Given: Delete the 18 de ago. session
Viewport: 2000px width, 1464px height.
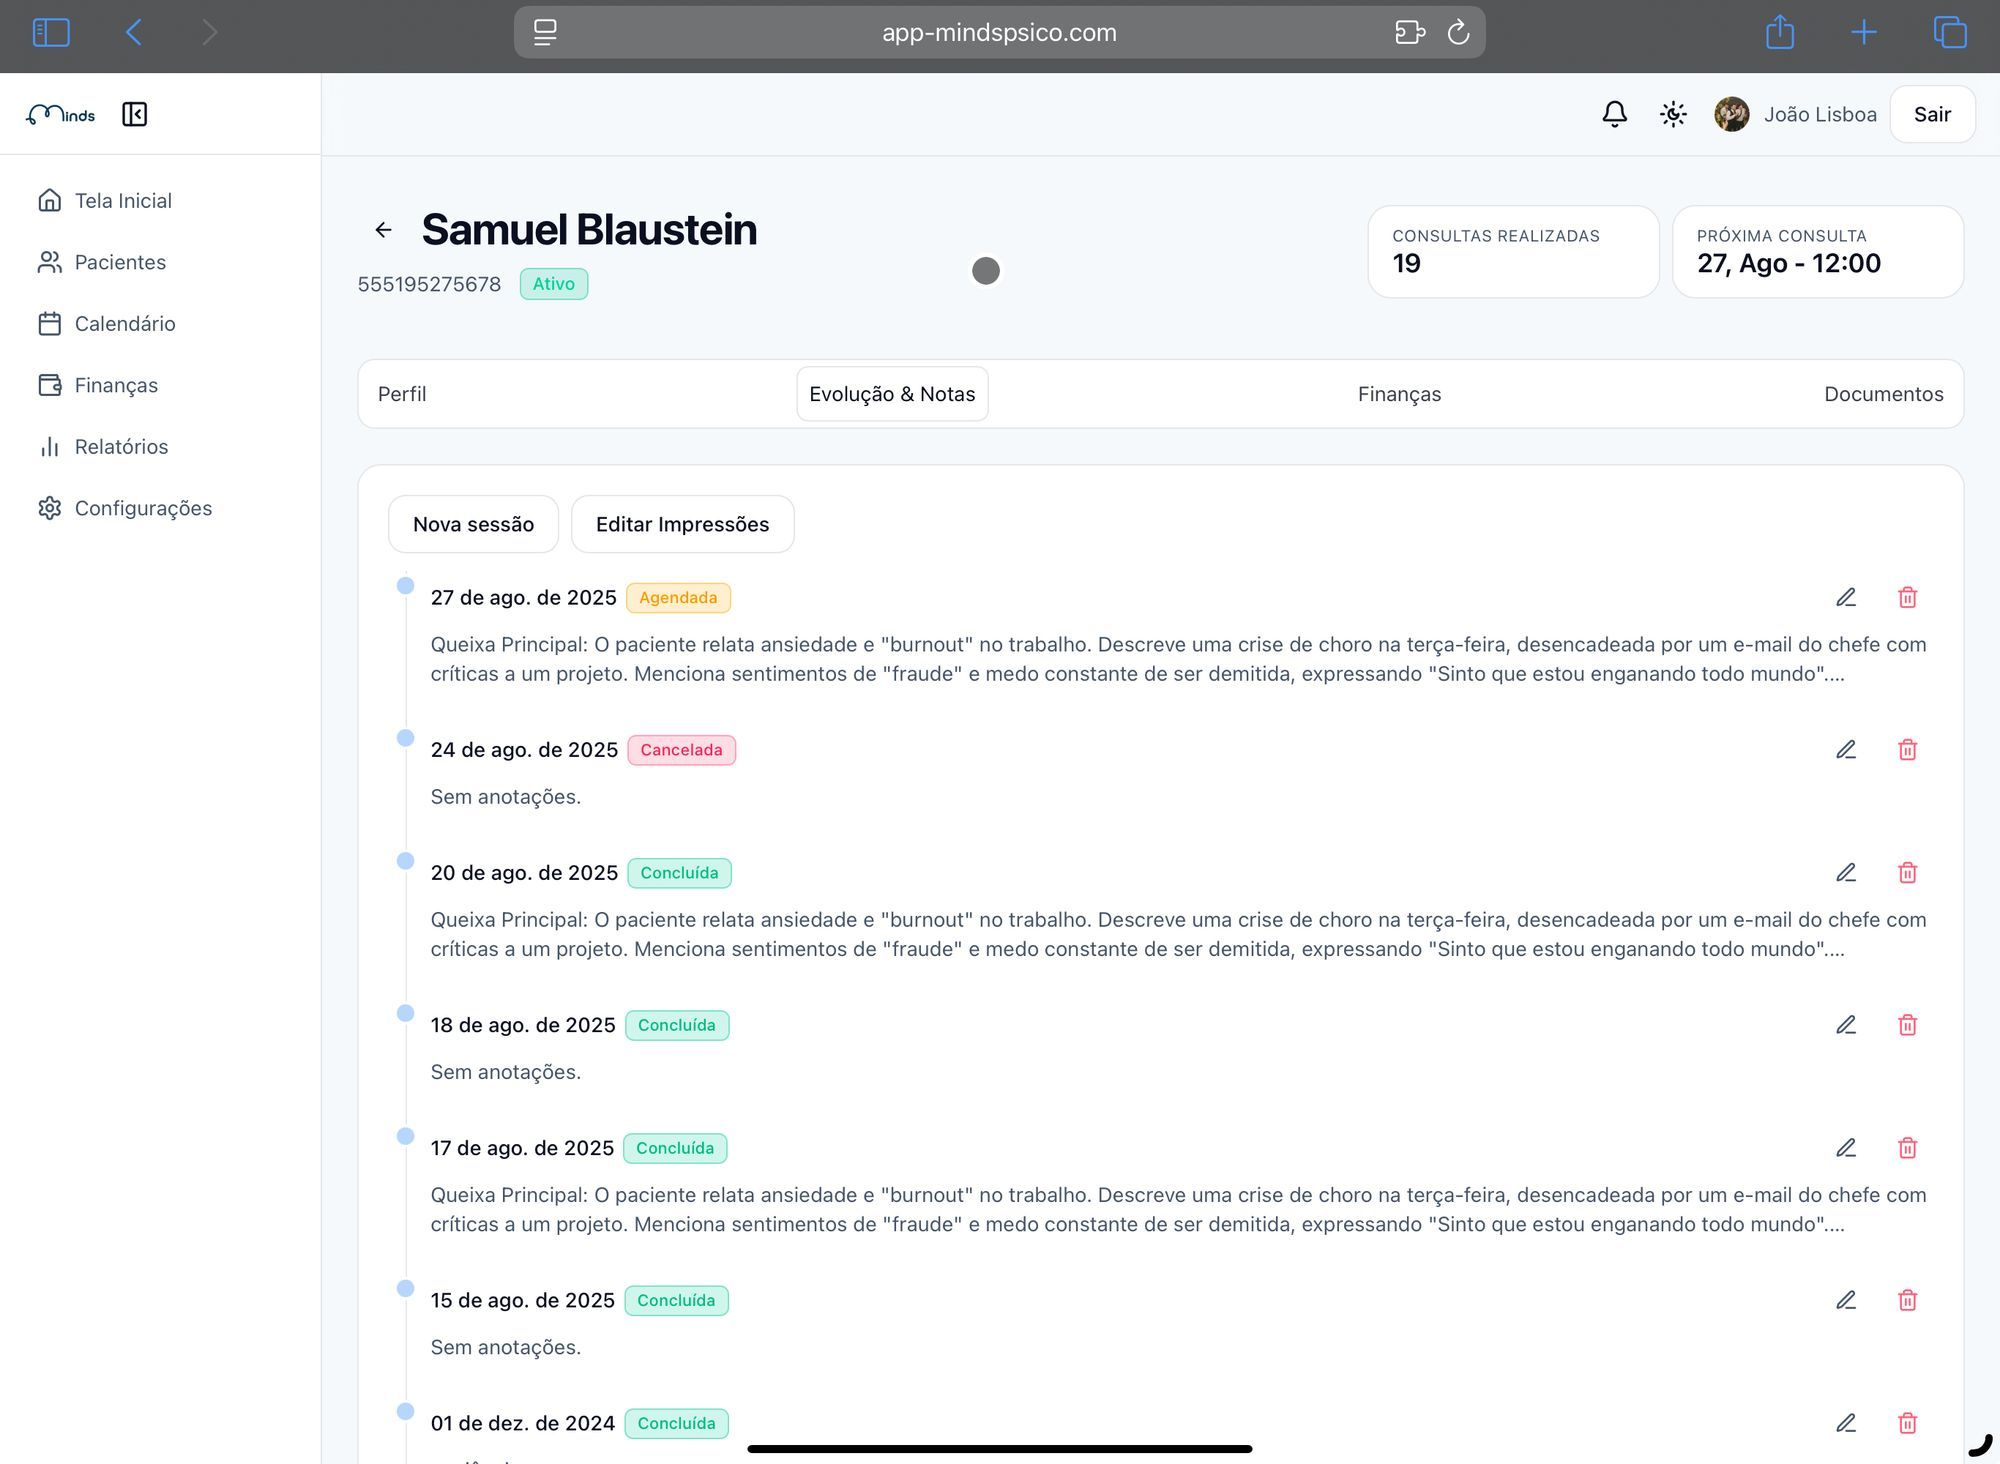Looking at the screenshot, I should coord(1907,1025).
